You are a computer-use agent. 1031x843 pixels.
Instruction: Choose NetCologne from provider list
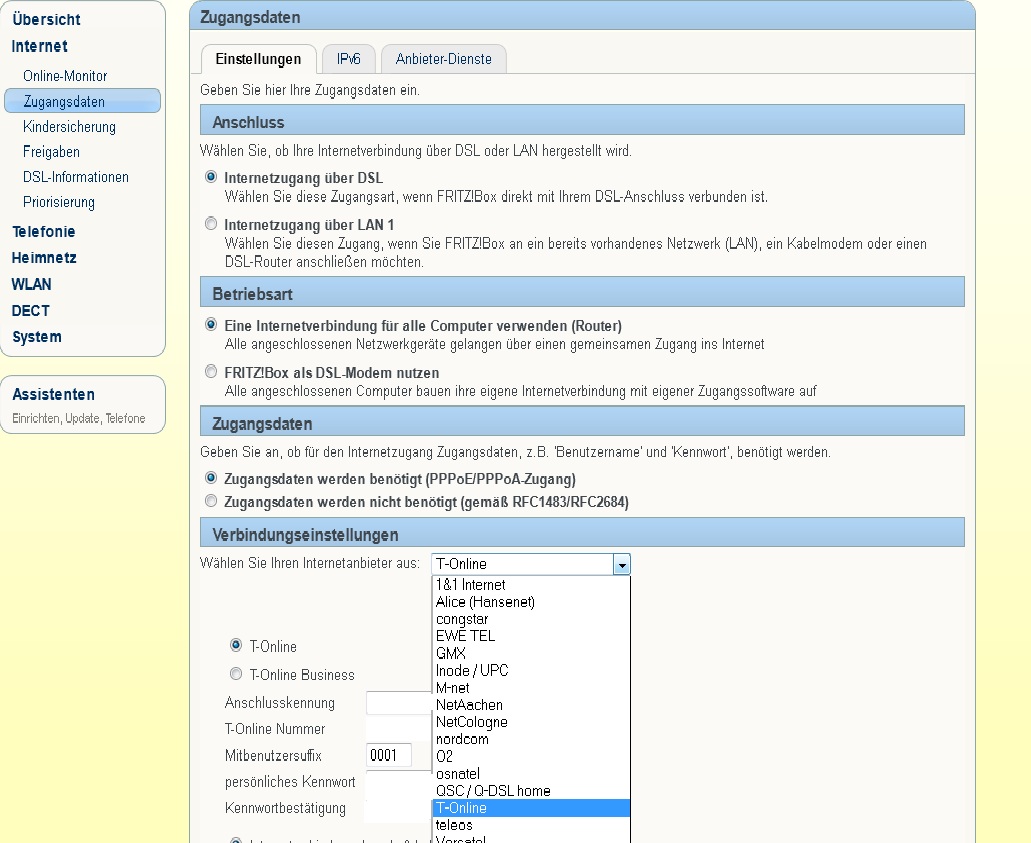(x=531, y=722)
